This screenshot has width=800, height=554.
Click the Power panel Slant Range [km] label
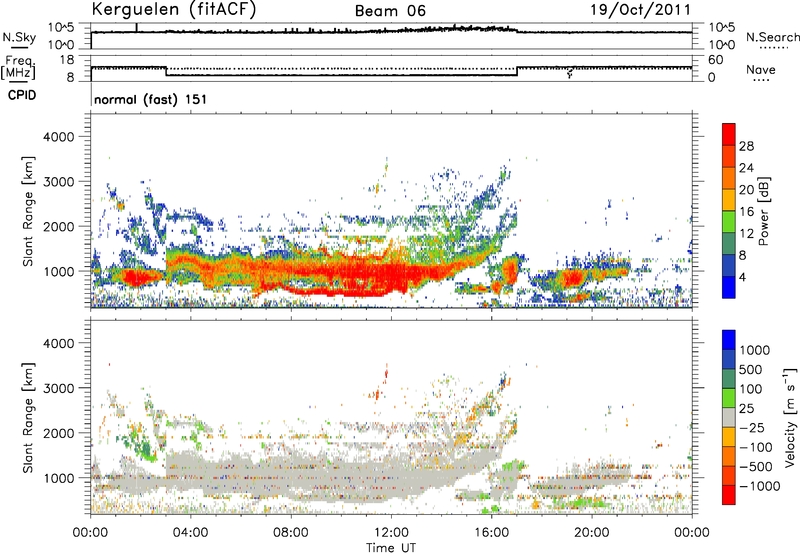pyautogui.click(x=28, y=212)
